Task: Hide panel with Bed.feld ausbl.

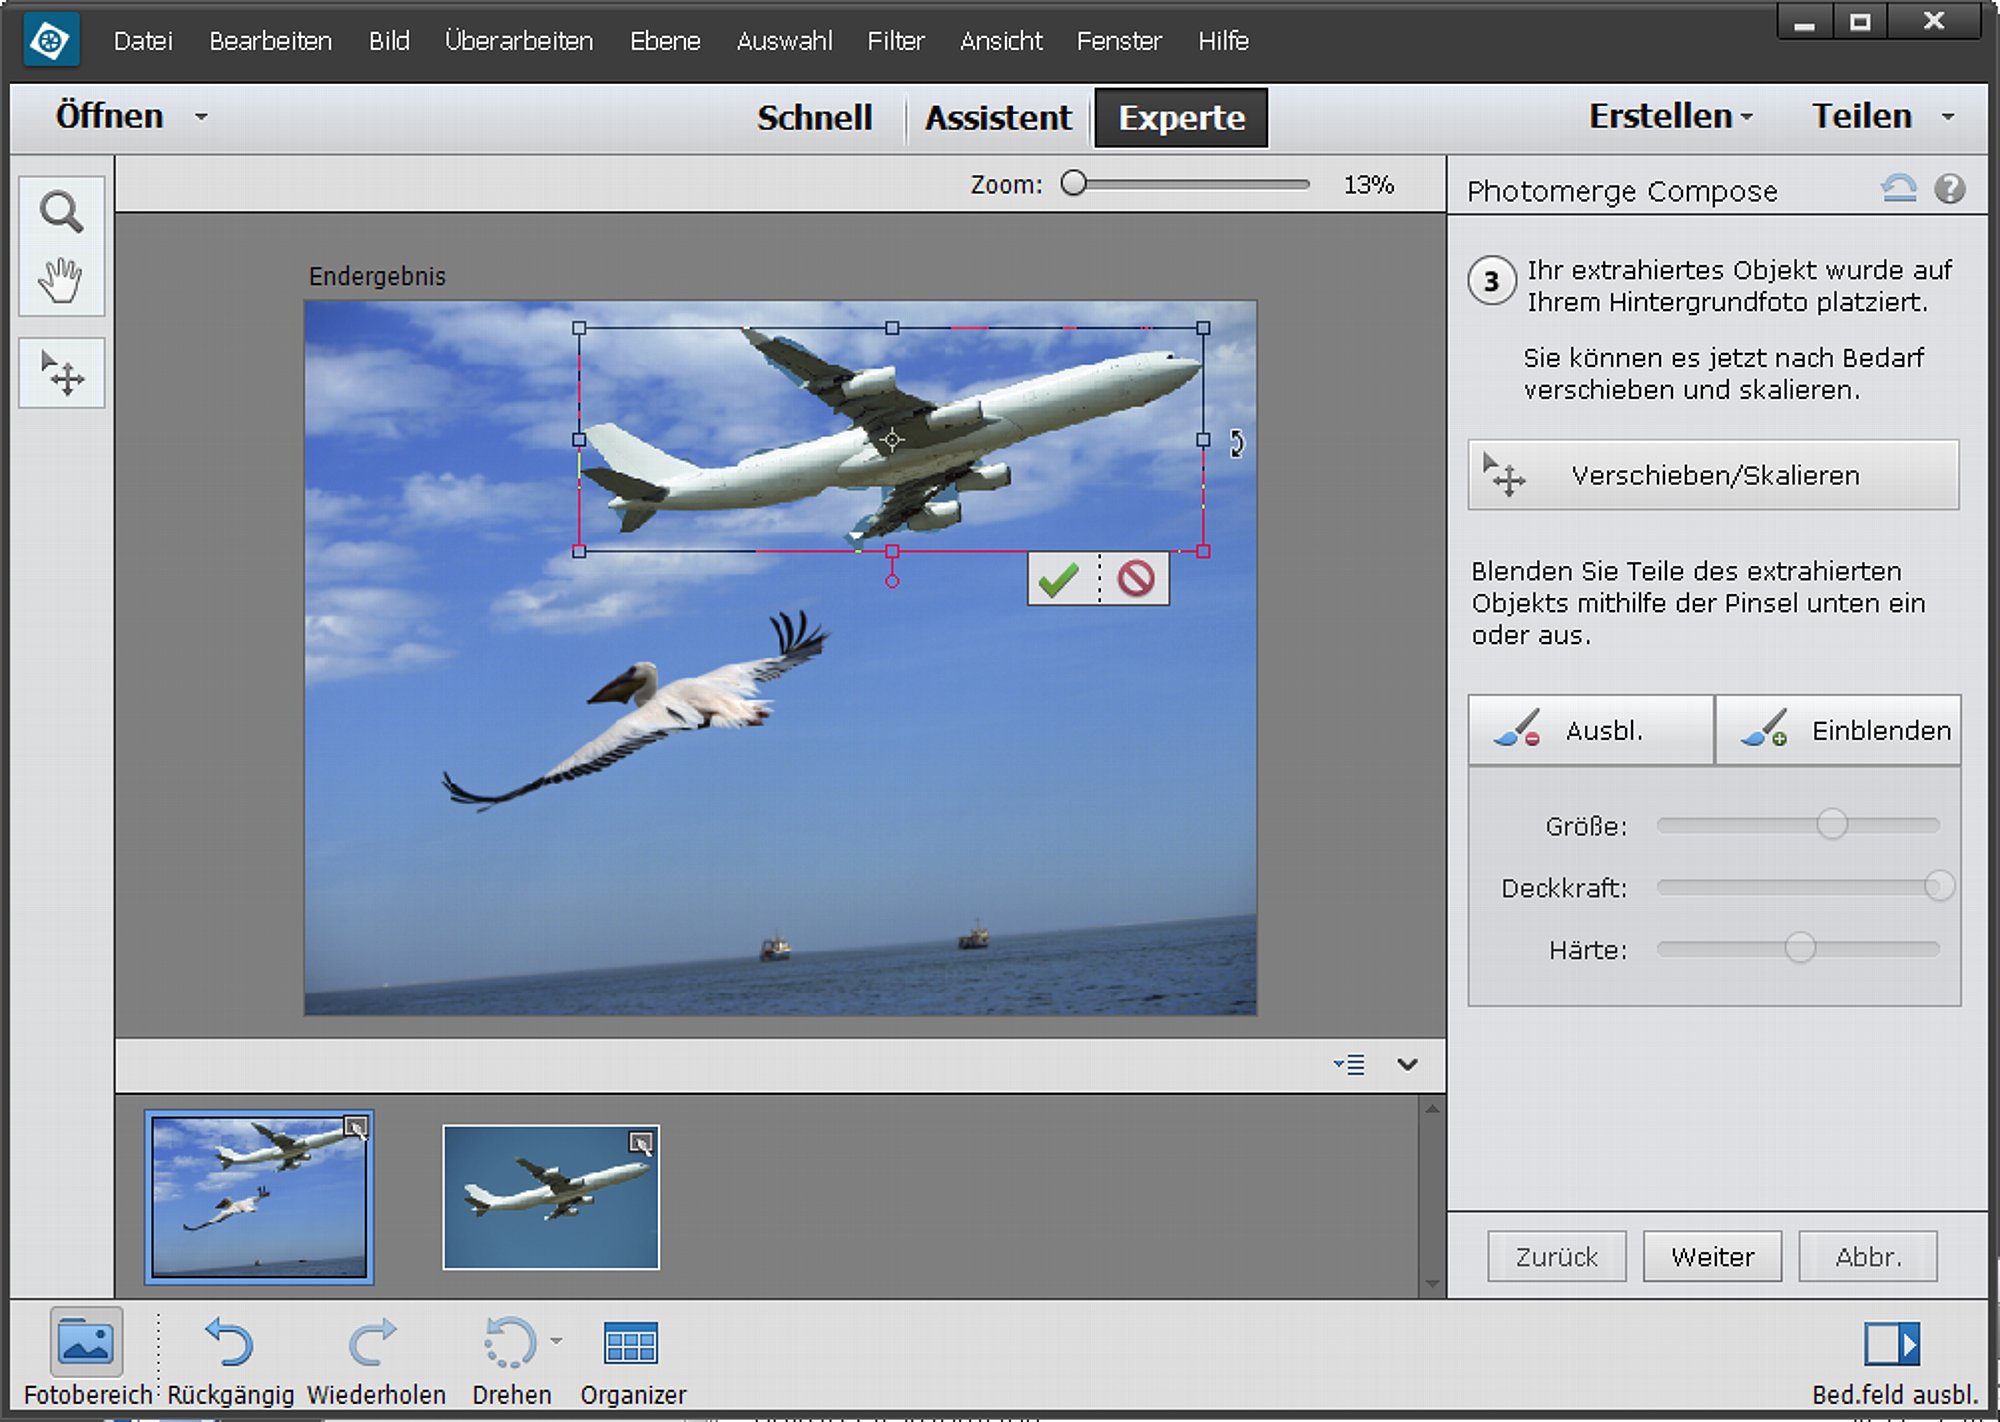Action: 1894,1360
